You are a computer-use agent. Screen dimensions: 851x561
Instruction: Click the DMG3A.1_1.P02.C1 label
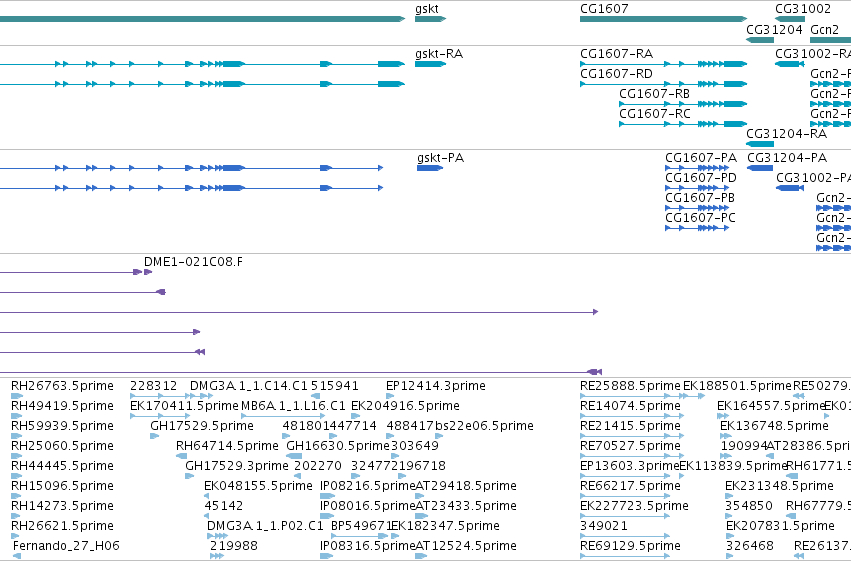click(265, 526)
